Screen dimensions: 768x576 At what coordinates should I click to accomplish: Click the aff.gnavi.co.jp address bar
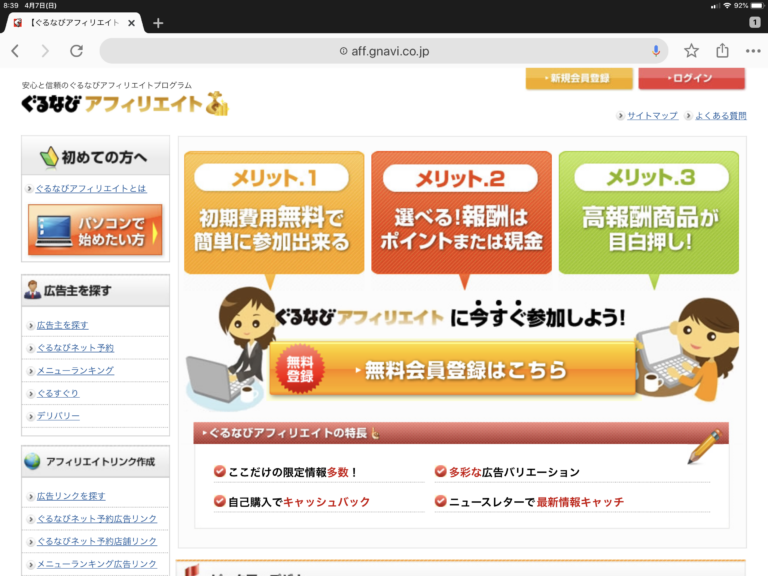pyautogui.click(x=384, y=51)
